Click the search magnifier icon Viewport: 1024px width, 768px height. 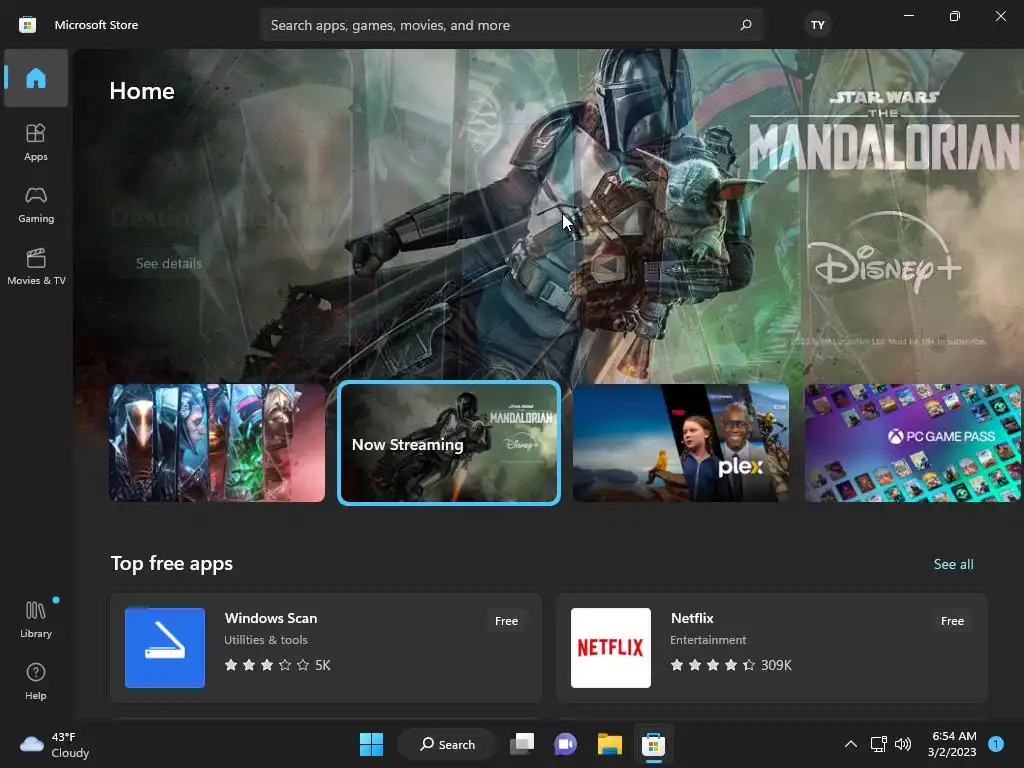746,25
